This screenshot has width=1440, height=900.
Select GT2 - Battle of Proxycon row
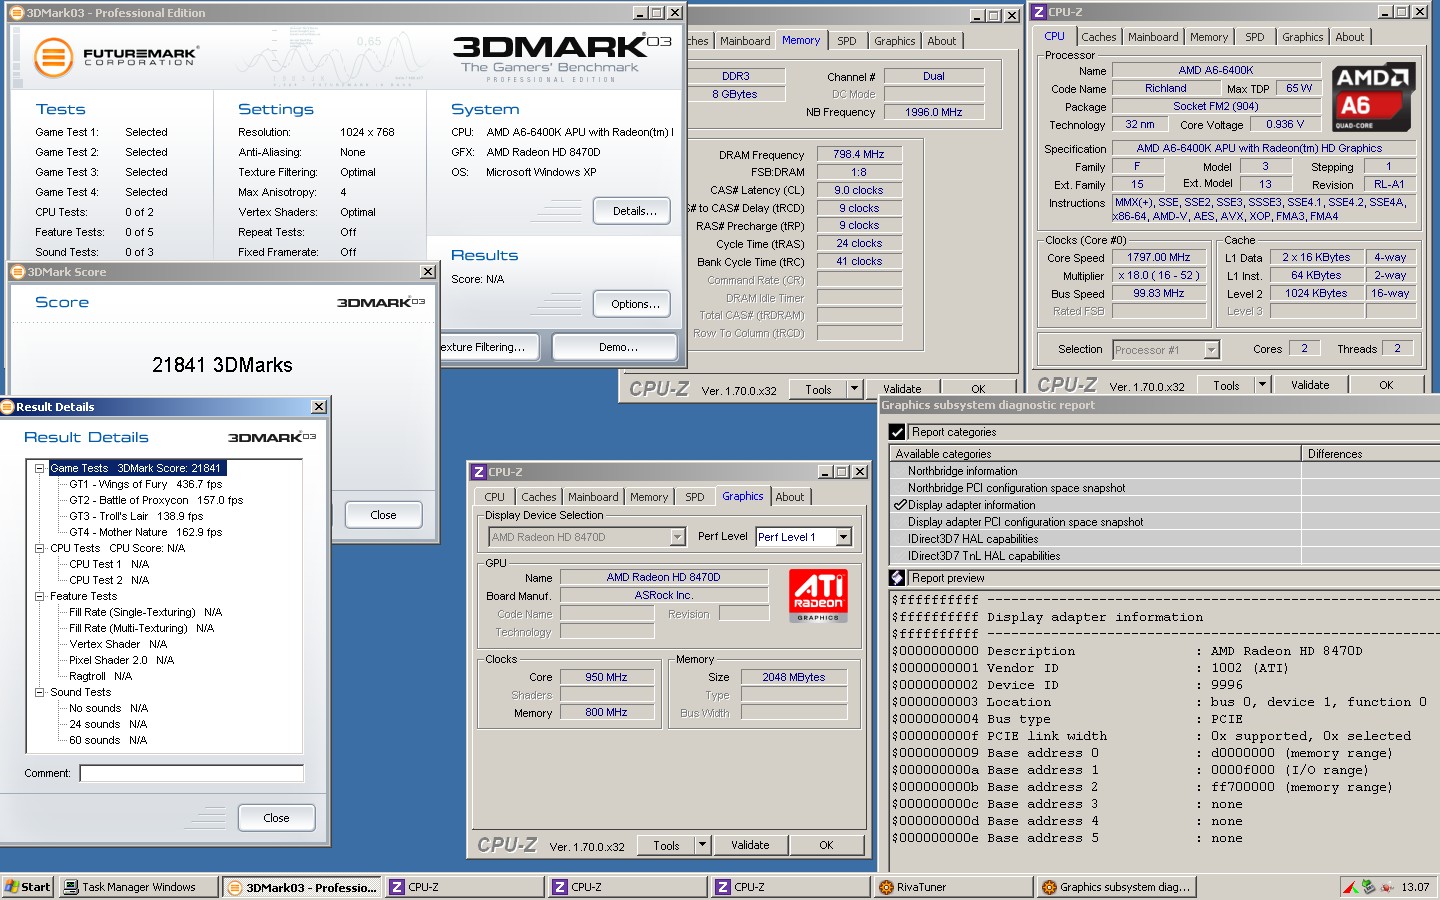tap(156, 500)
